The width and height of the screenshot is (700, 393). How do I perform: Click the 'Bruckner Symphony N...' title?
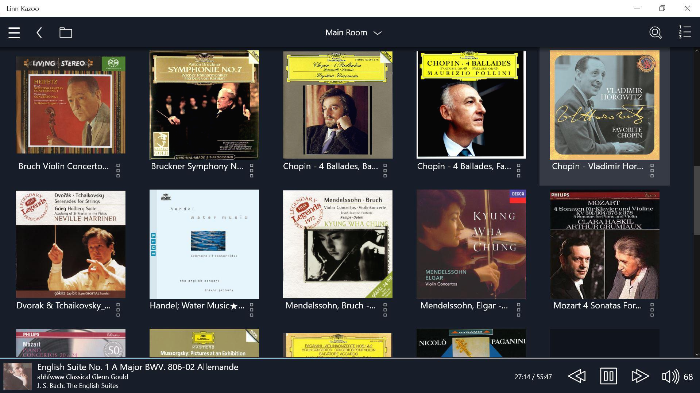point(197,166)
